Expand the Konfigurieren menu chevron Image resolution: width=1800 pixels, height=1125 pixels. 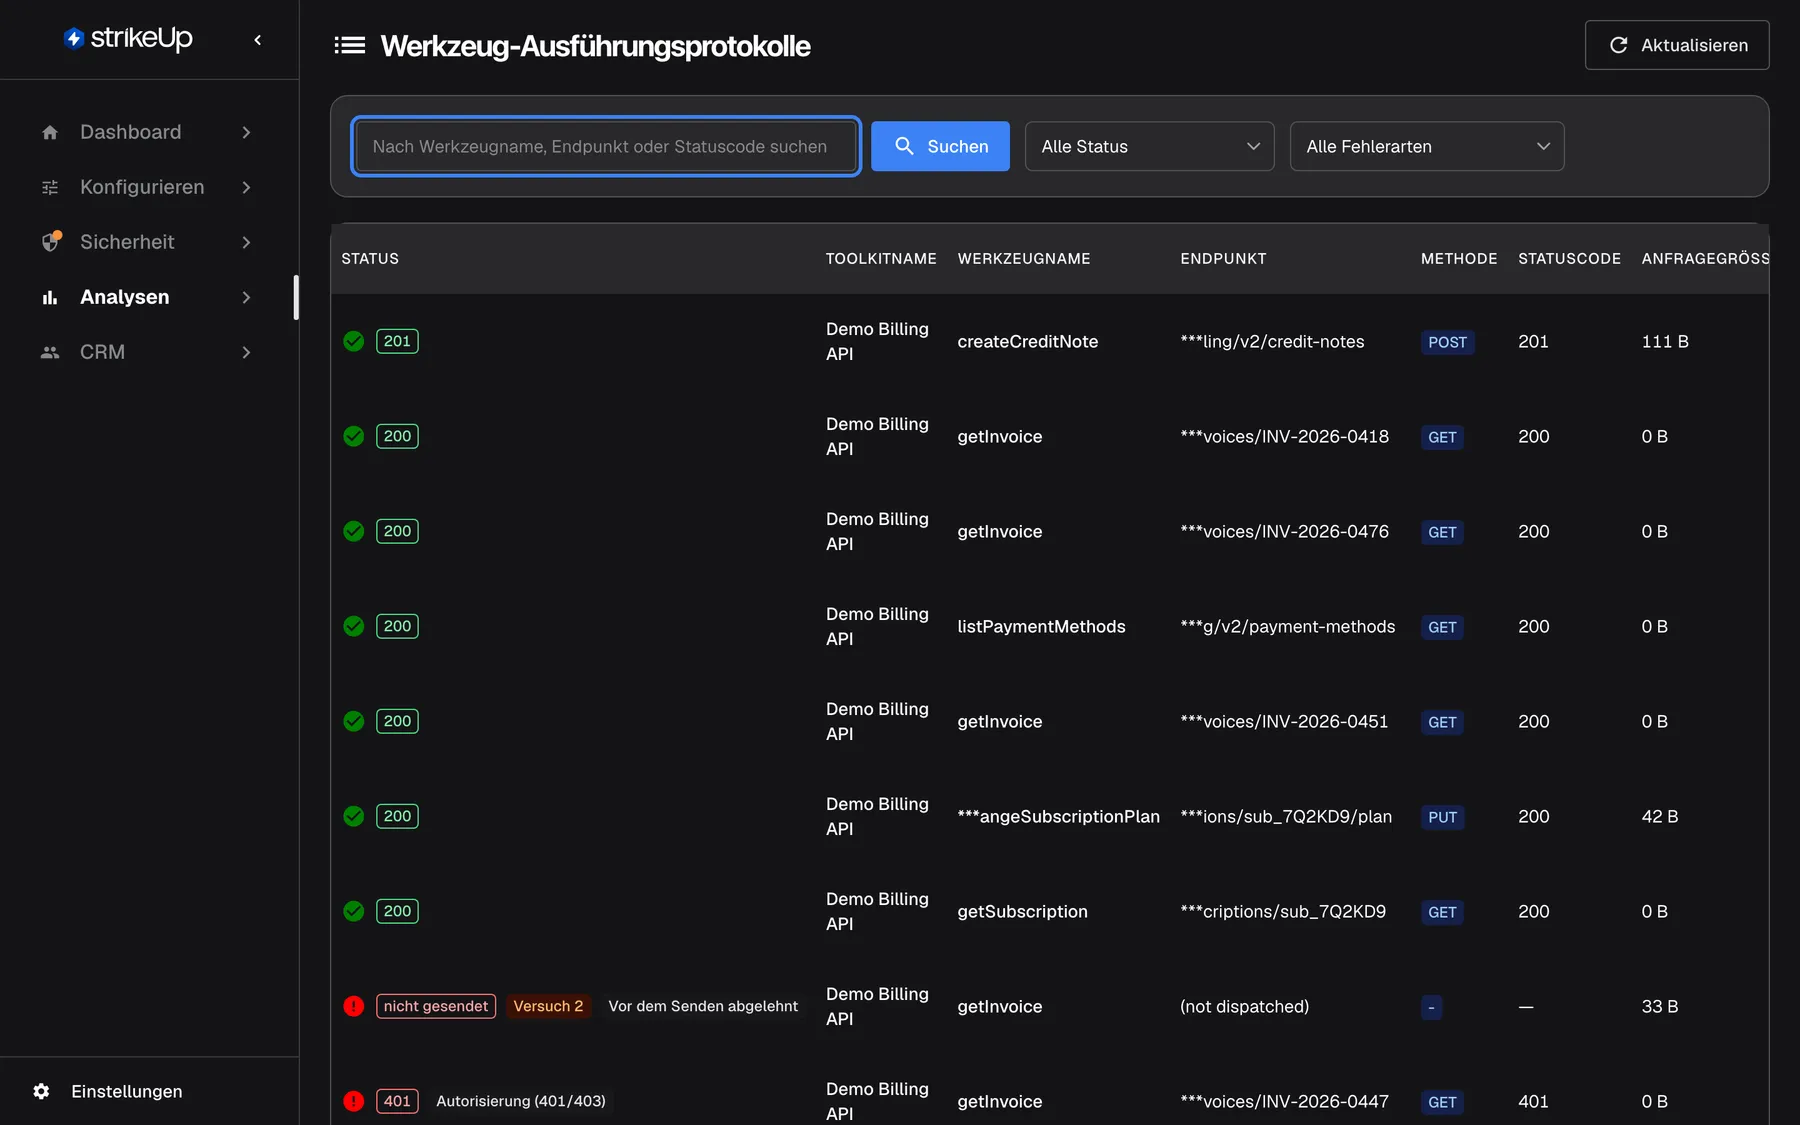(x=246, y=187)
